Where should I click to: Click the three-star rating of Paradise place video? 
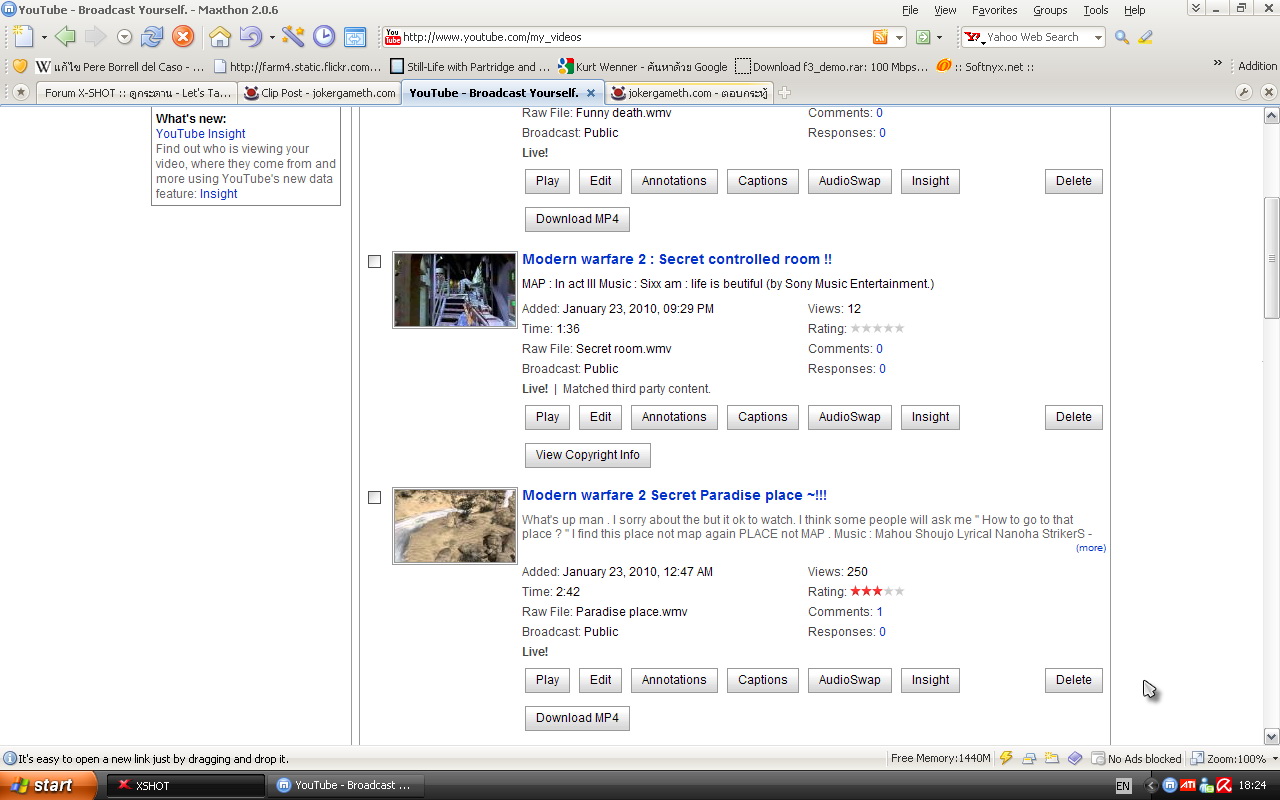tap(877, 592)
